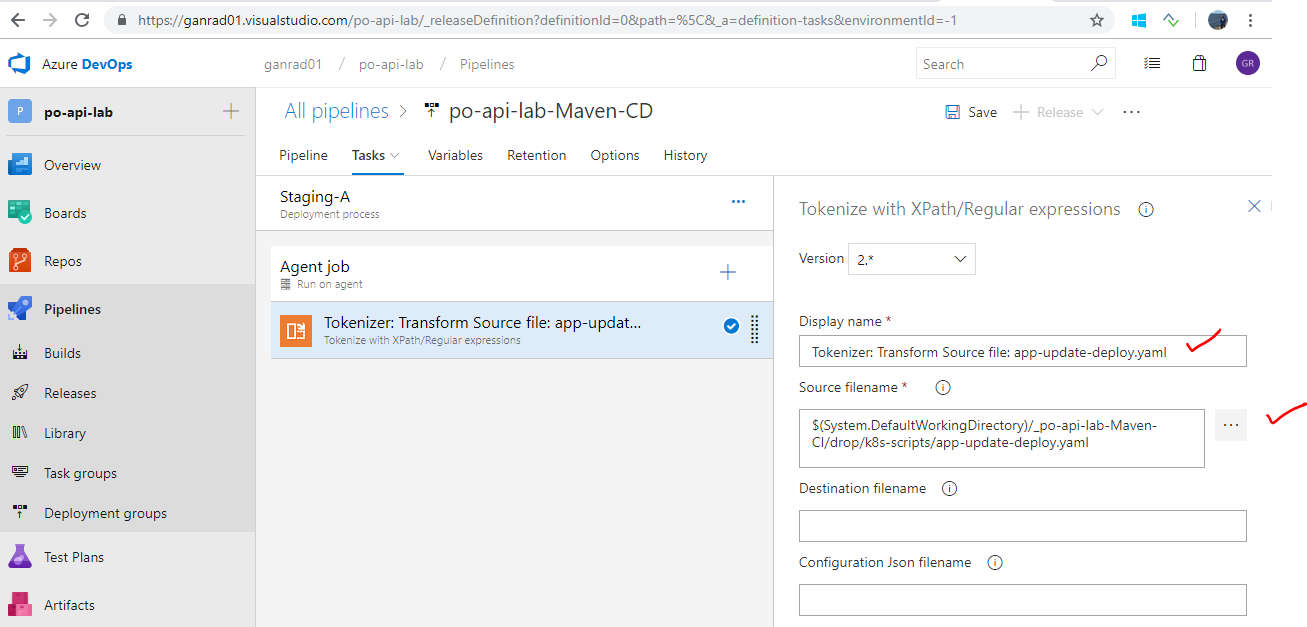Open the Deployment groups icon
Viewport: 1307px width, 627px height.
click(x=20, y=513)
